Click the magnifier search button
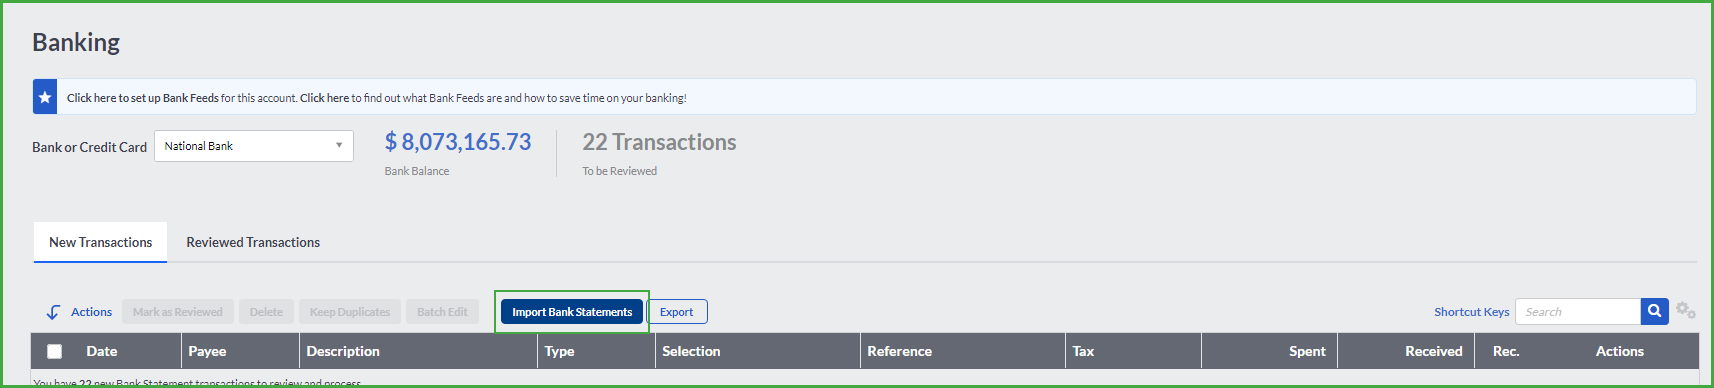The width and height of the screenshot is (1714, 388). click(x=1655, y=311)
